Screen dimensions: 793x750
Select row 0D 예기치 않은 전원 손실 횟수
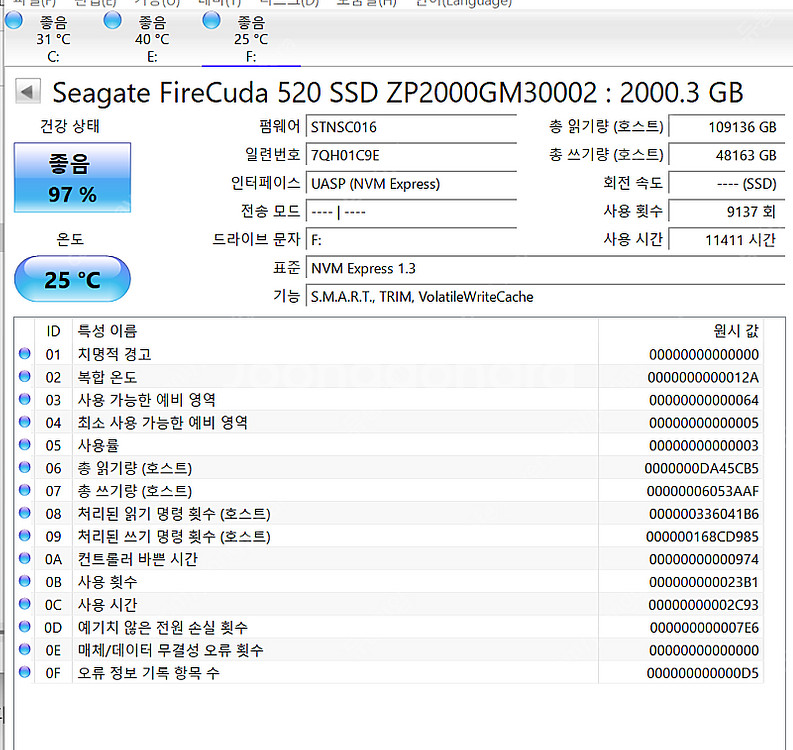pyautogui.click(x=389, y=627)
